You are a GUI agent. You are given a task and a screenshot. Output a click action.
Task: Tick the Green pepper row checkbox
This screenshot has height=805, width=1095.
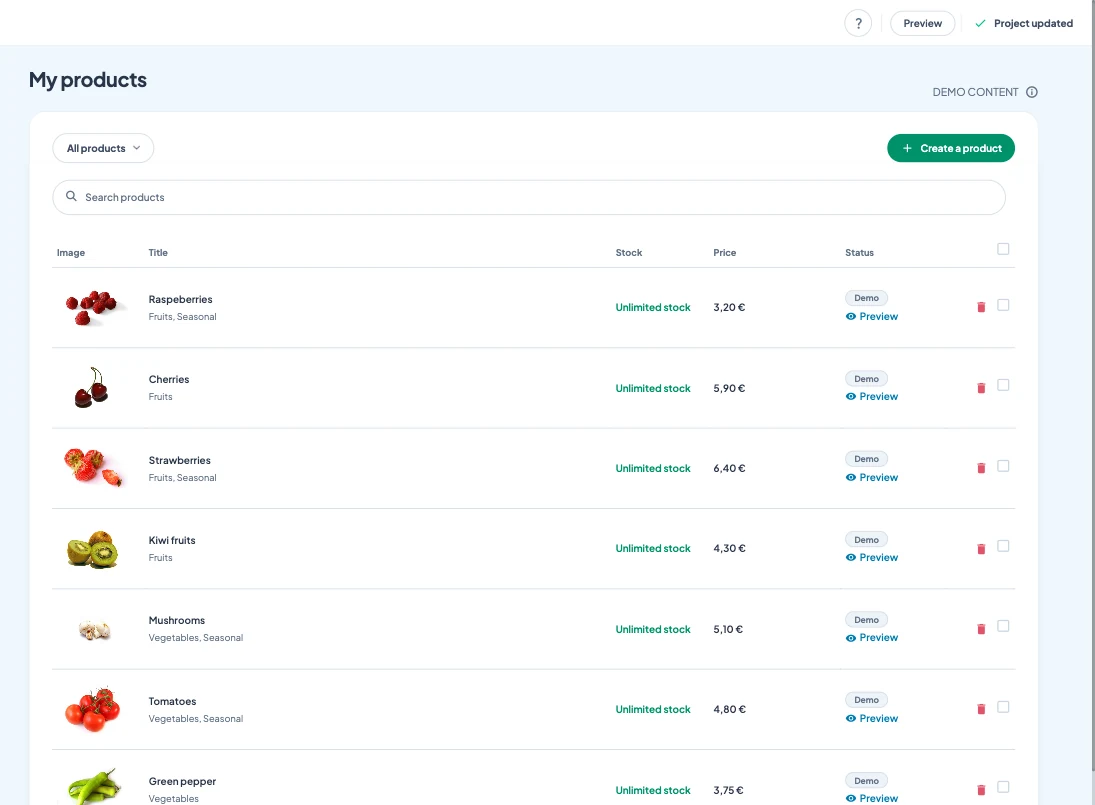coord(1003,787)
